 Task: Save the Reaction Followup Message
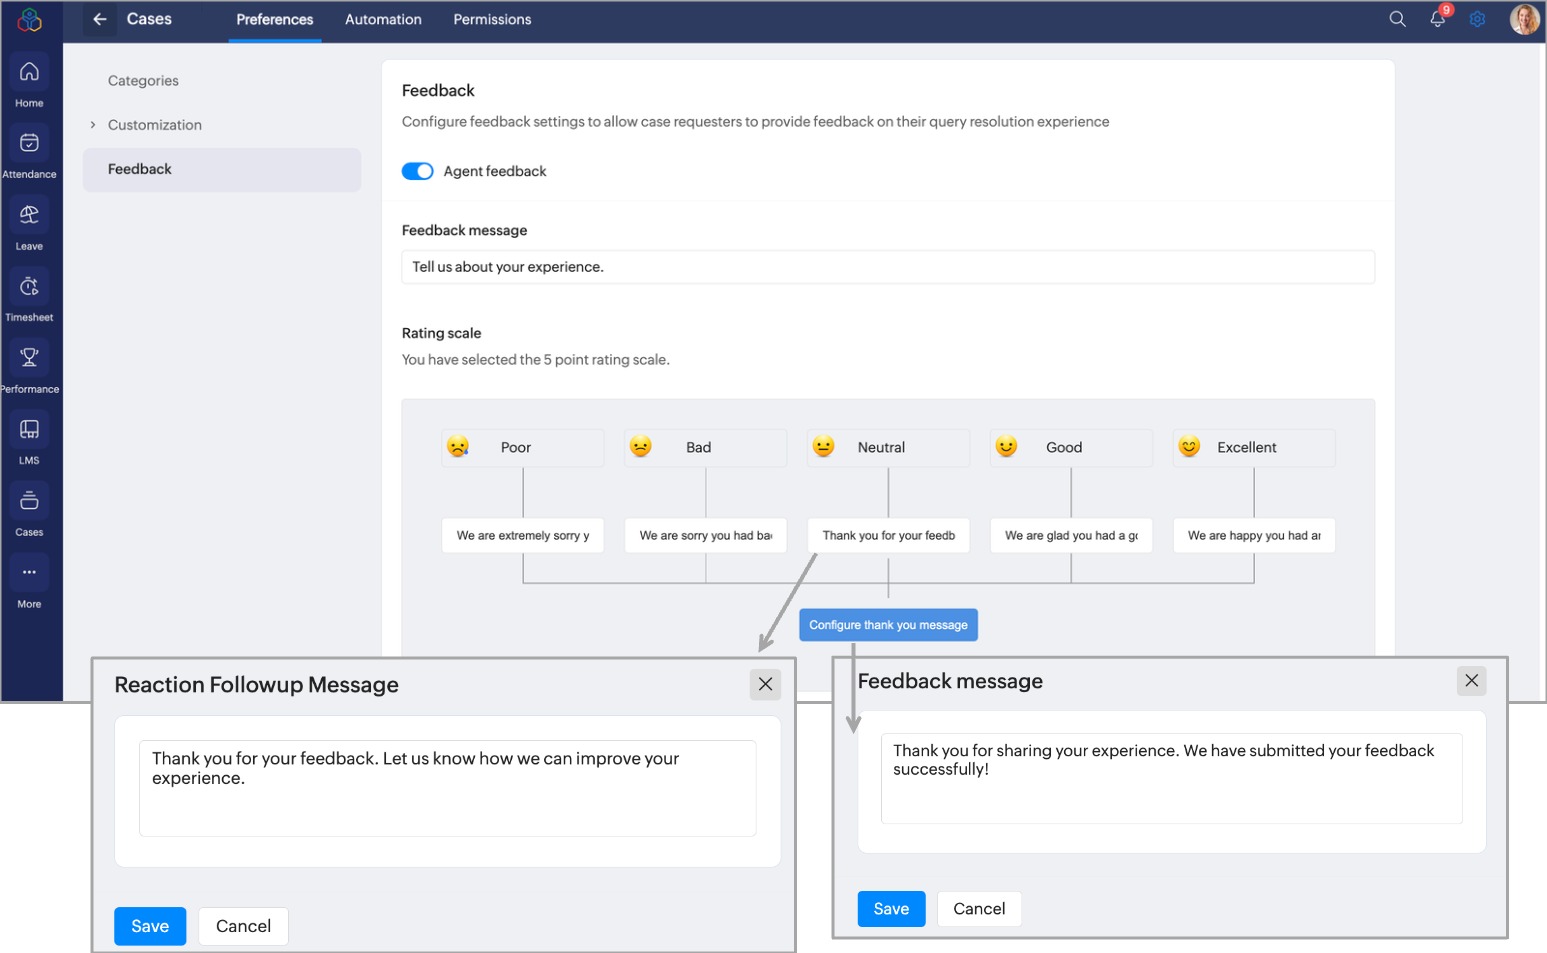pos(150,926)
